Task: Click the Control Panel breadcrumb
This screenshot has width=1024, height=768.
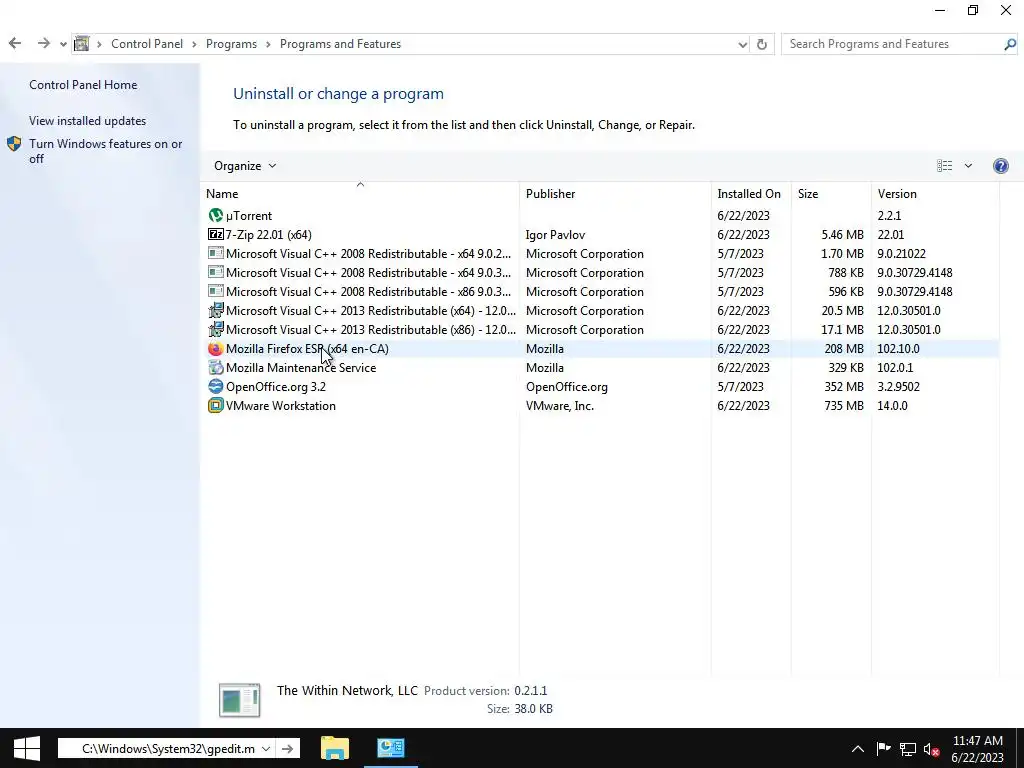Action: point(147,44)
